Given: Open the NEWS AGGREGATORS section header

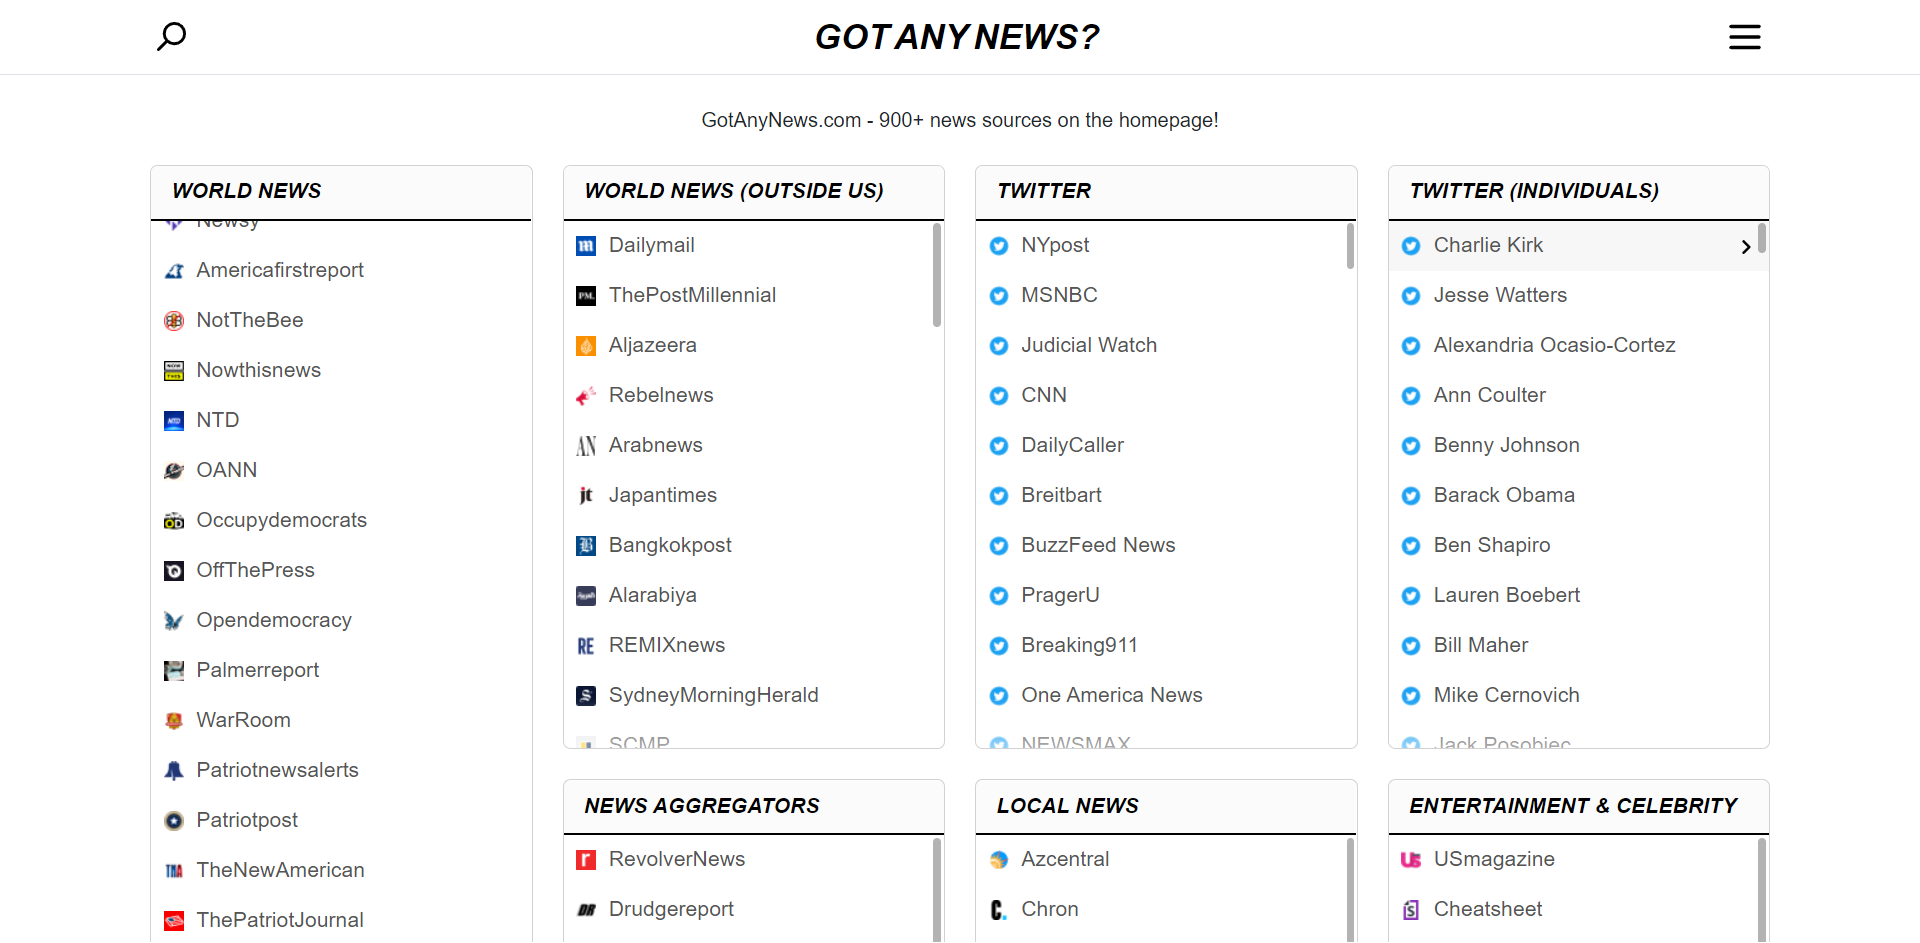Looking at the screenshot, I should click(754, 806).
